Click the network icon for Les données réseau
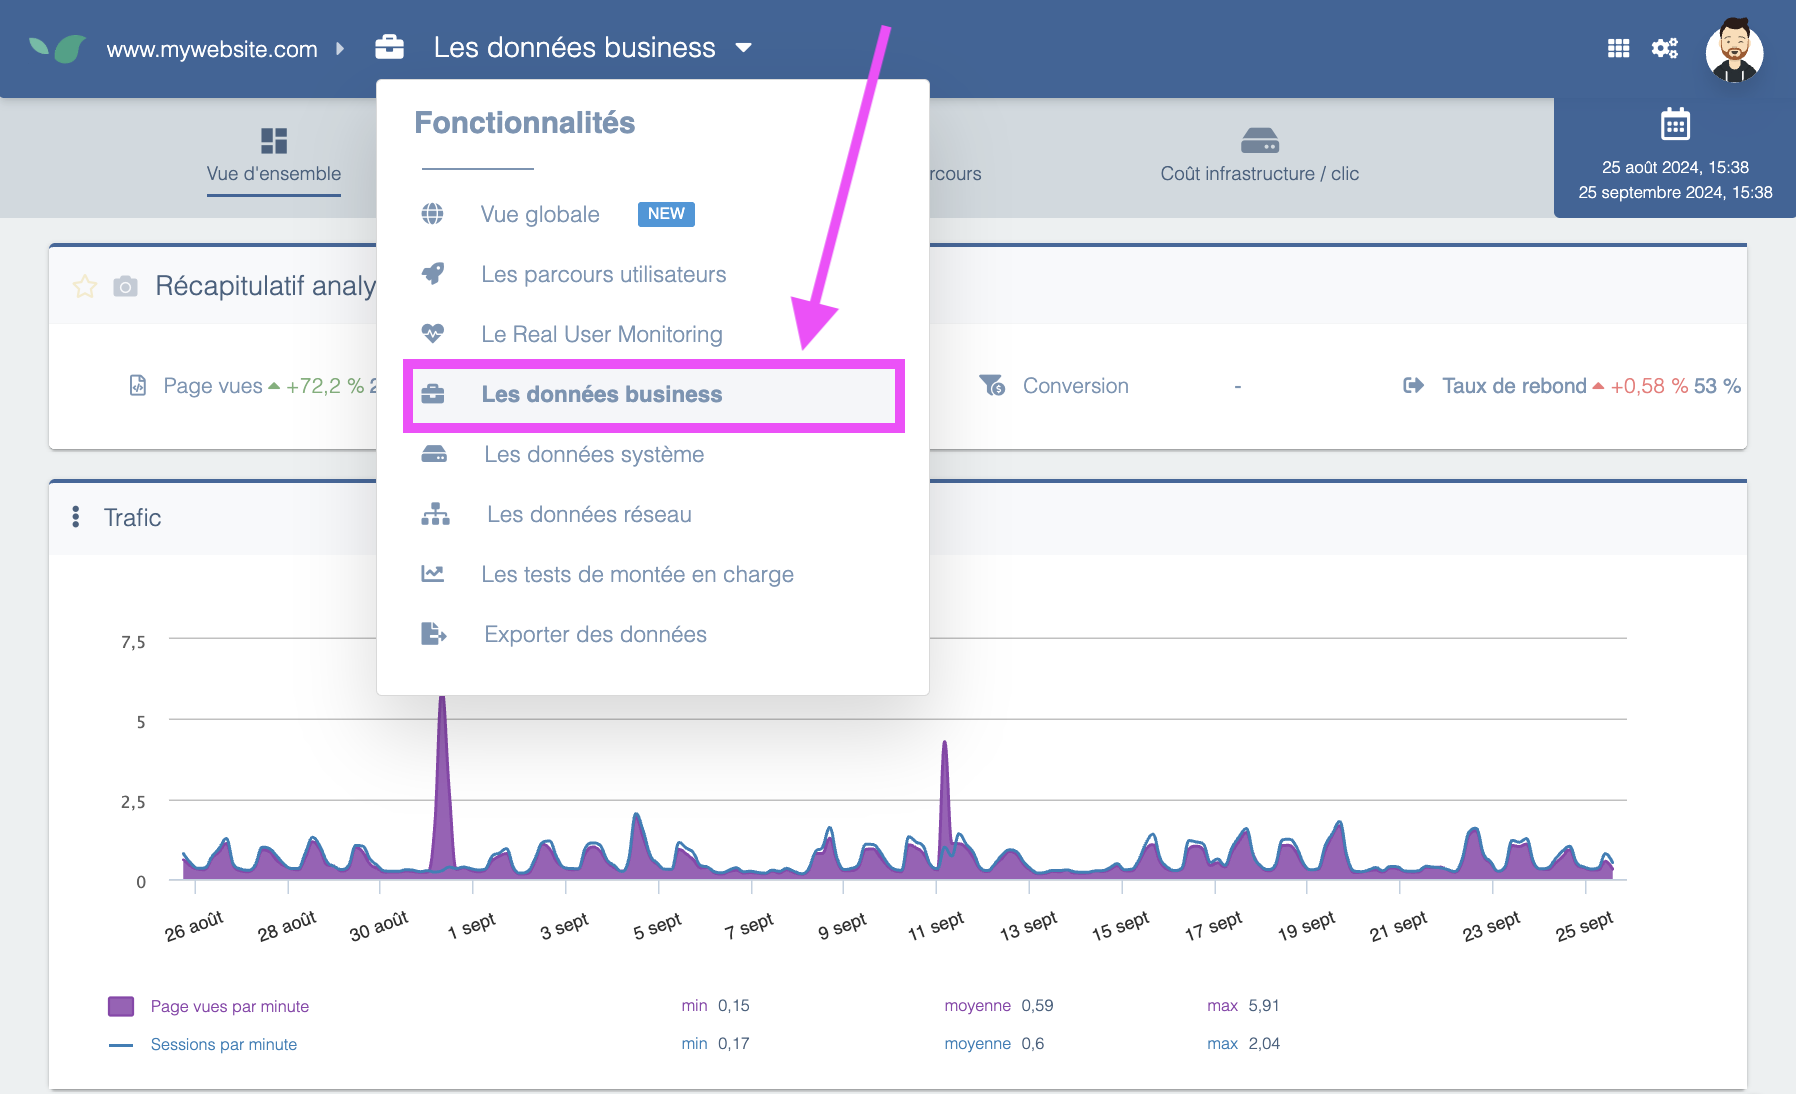1796x1094 pixels. (x=435, y=514)
